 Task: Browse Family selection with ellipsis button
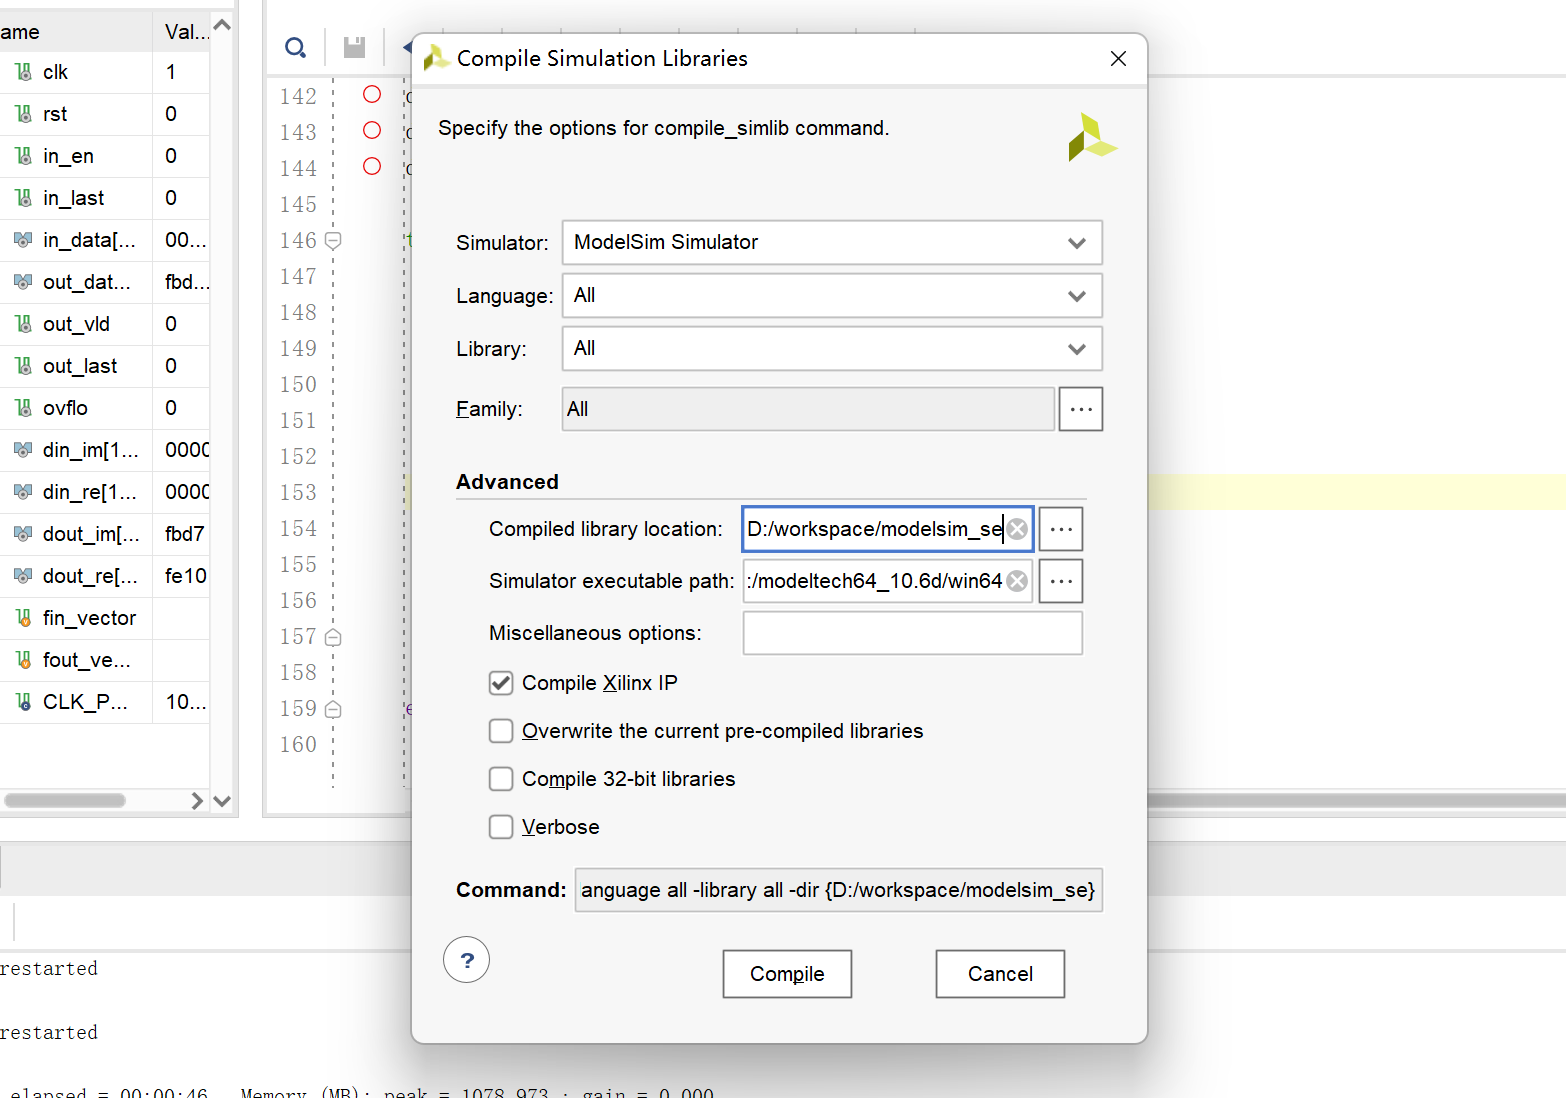(1081, 409)
